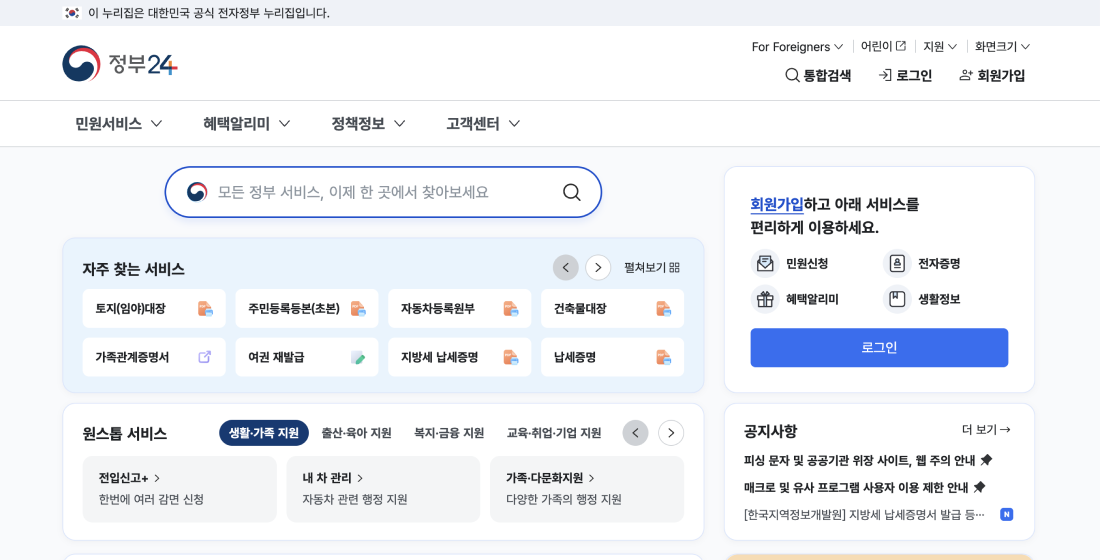Open the 화면크기 dropdown
The width and height of the screenshot is (1100, 560).
(x=1002, y=47)
